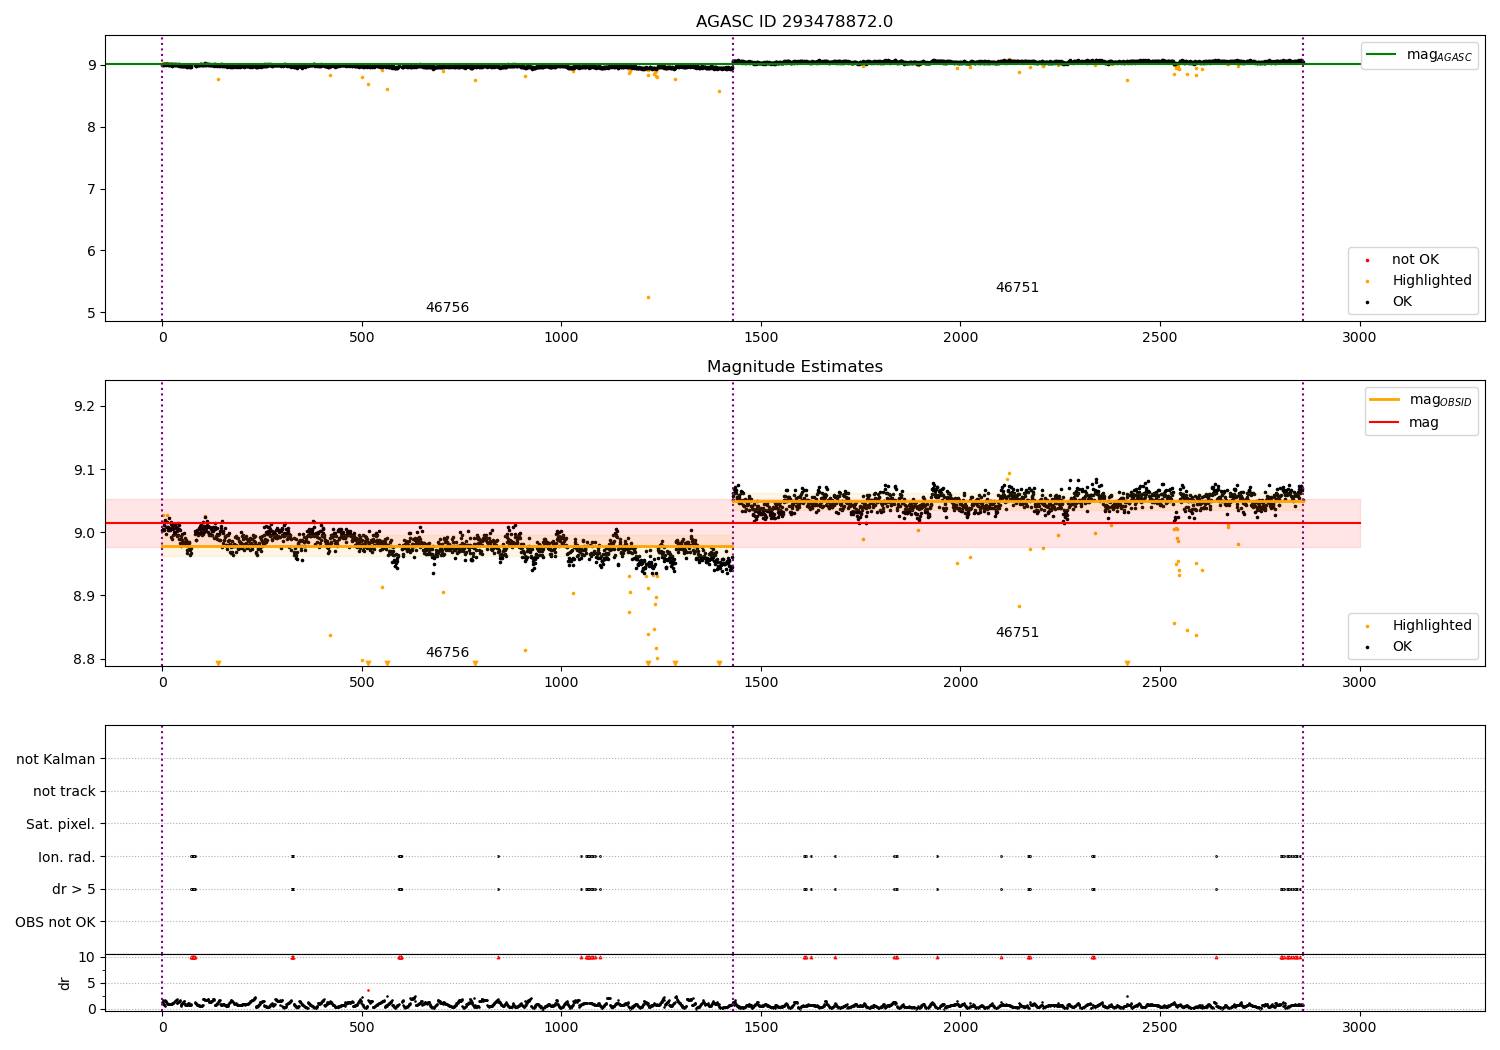Click the red 'mag' legend label in the middle plot
The image size is (1500, 1050).
pos(1424,423)
